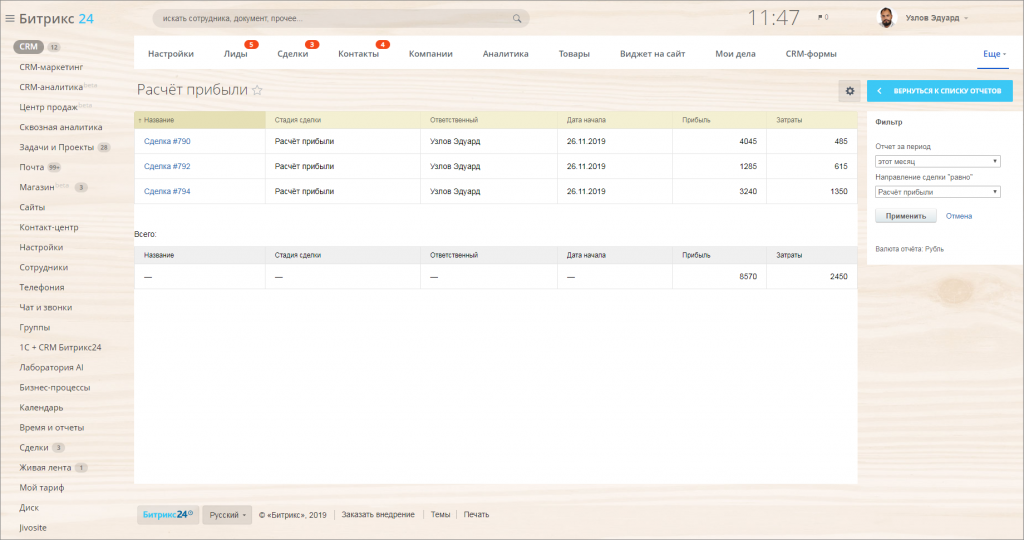The image size is (1024, 540).
Task: Open Мой тариф in sidebar
Action: [42, 488]
